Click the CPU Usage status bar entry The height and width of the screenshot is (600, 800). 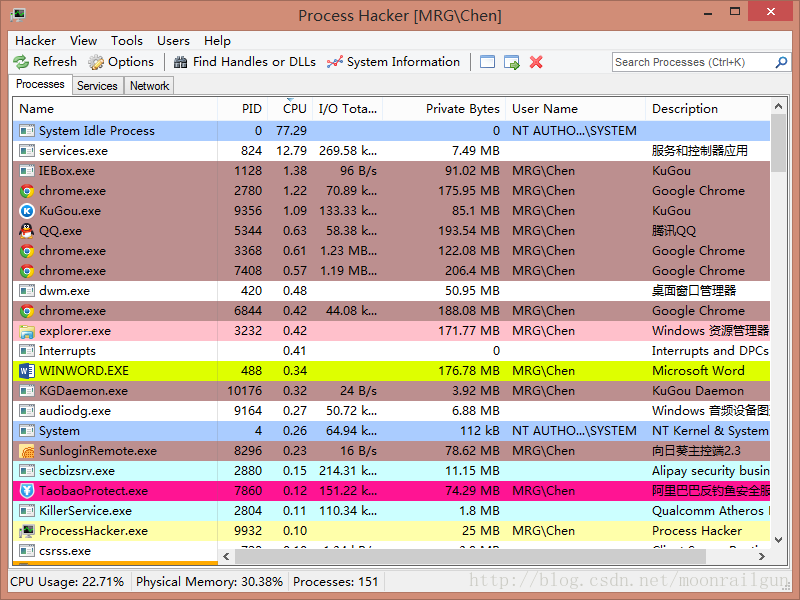point(67,582)
